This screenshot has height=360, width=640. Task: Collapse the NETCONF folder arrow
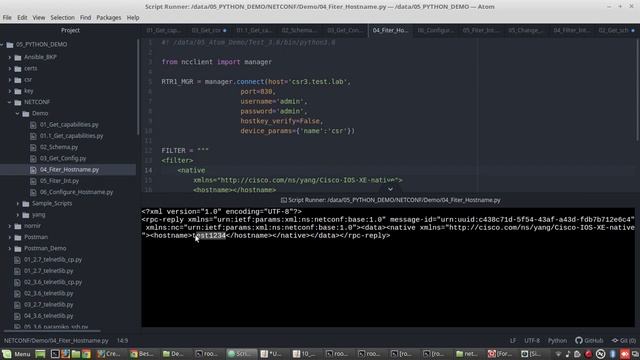(10, 102)
